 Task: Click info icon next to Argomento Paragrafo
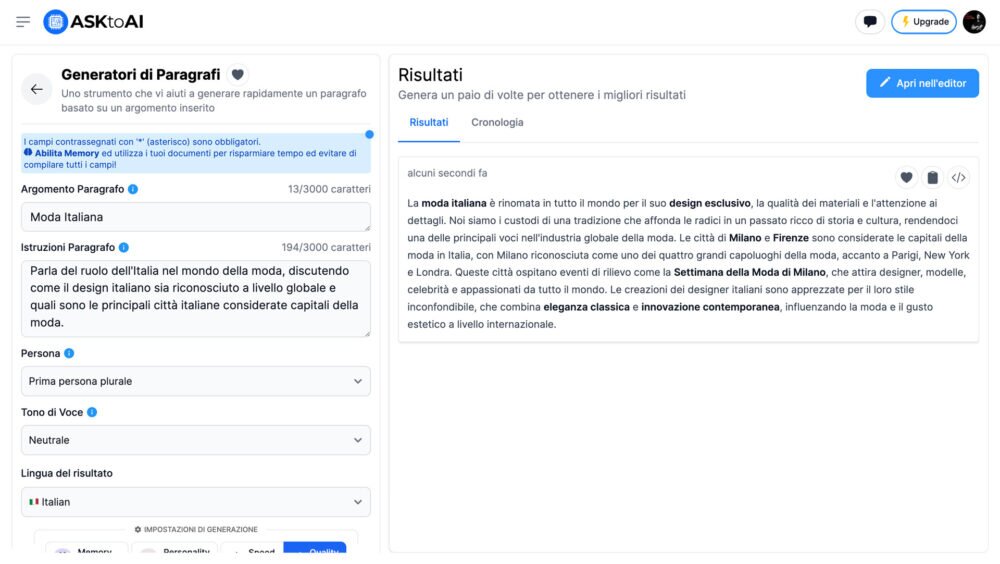click(x=133, y=189)
